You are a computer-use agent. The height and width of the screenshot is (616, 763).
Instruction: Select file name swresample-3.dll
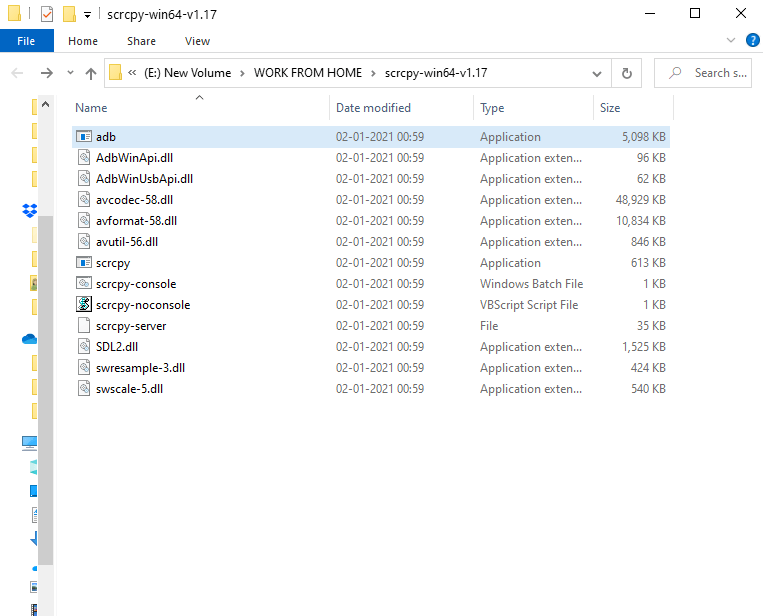141,368
